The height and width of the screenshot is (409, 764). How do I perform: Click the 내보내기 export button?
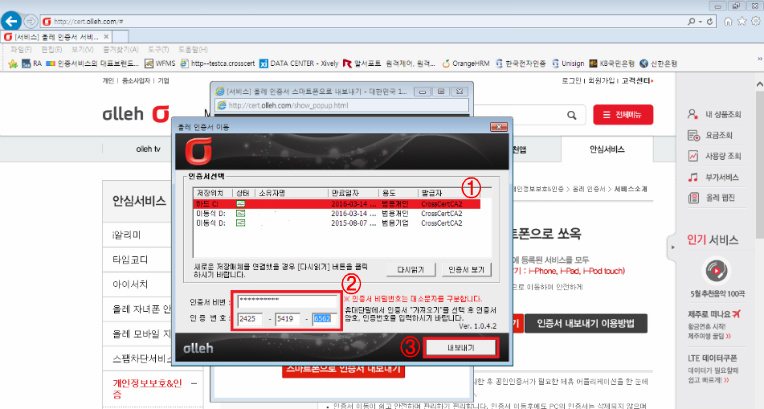460,348
